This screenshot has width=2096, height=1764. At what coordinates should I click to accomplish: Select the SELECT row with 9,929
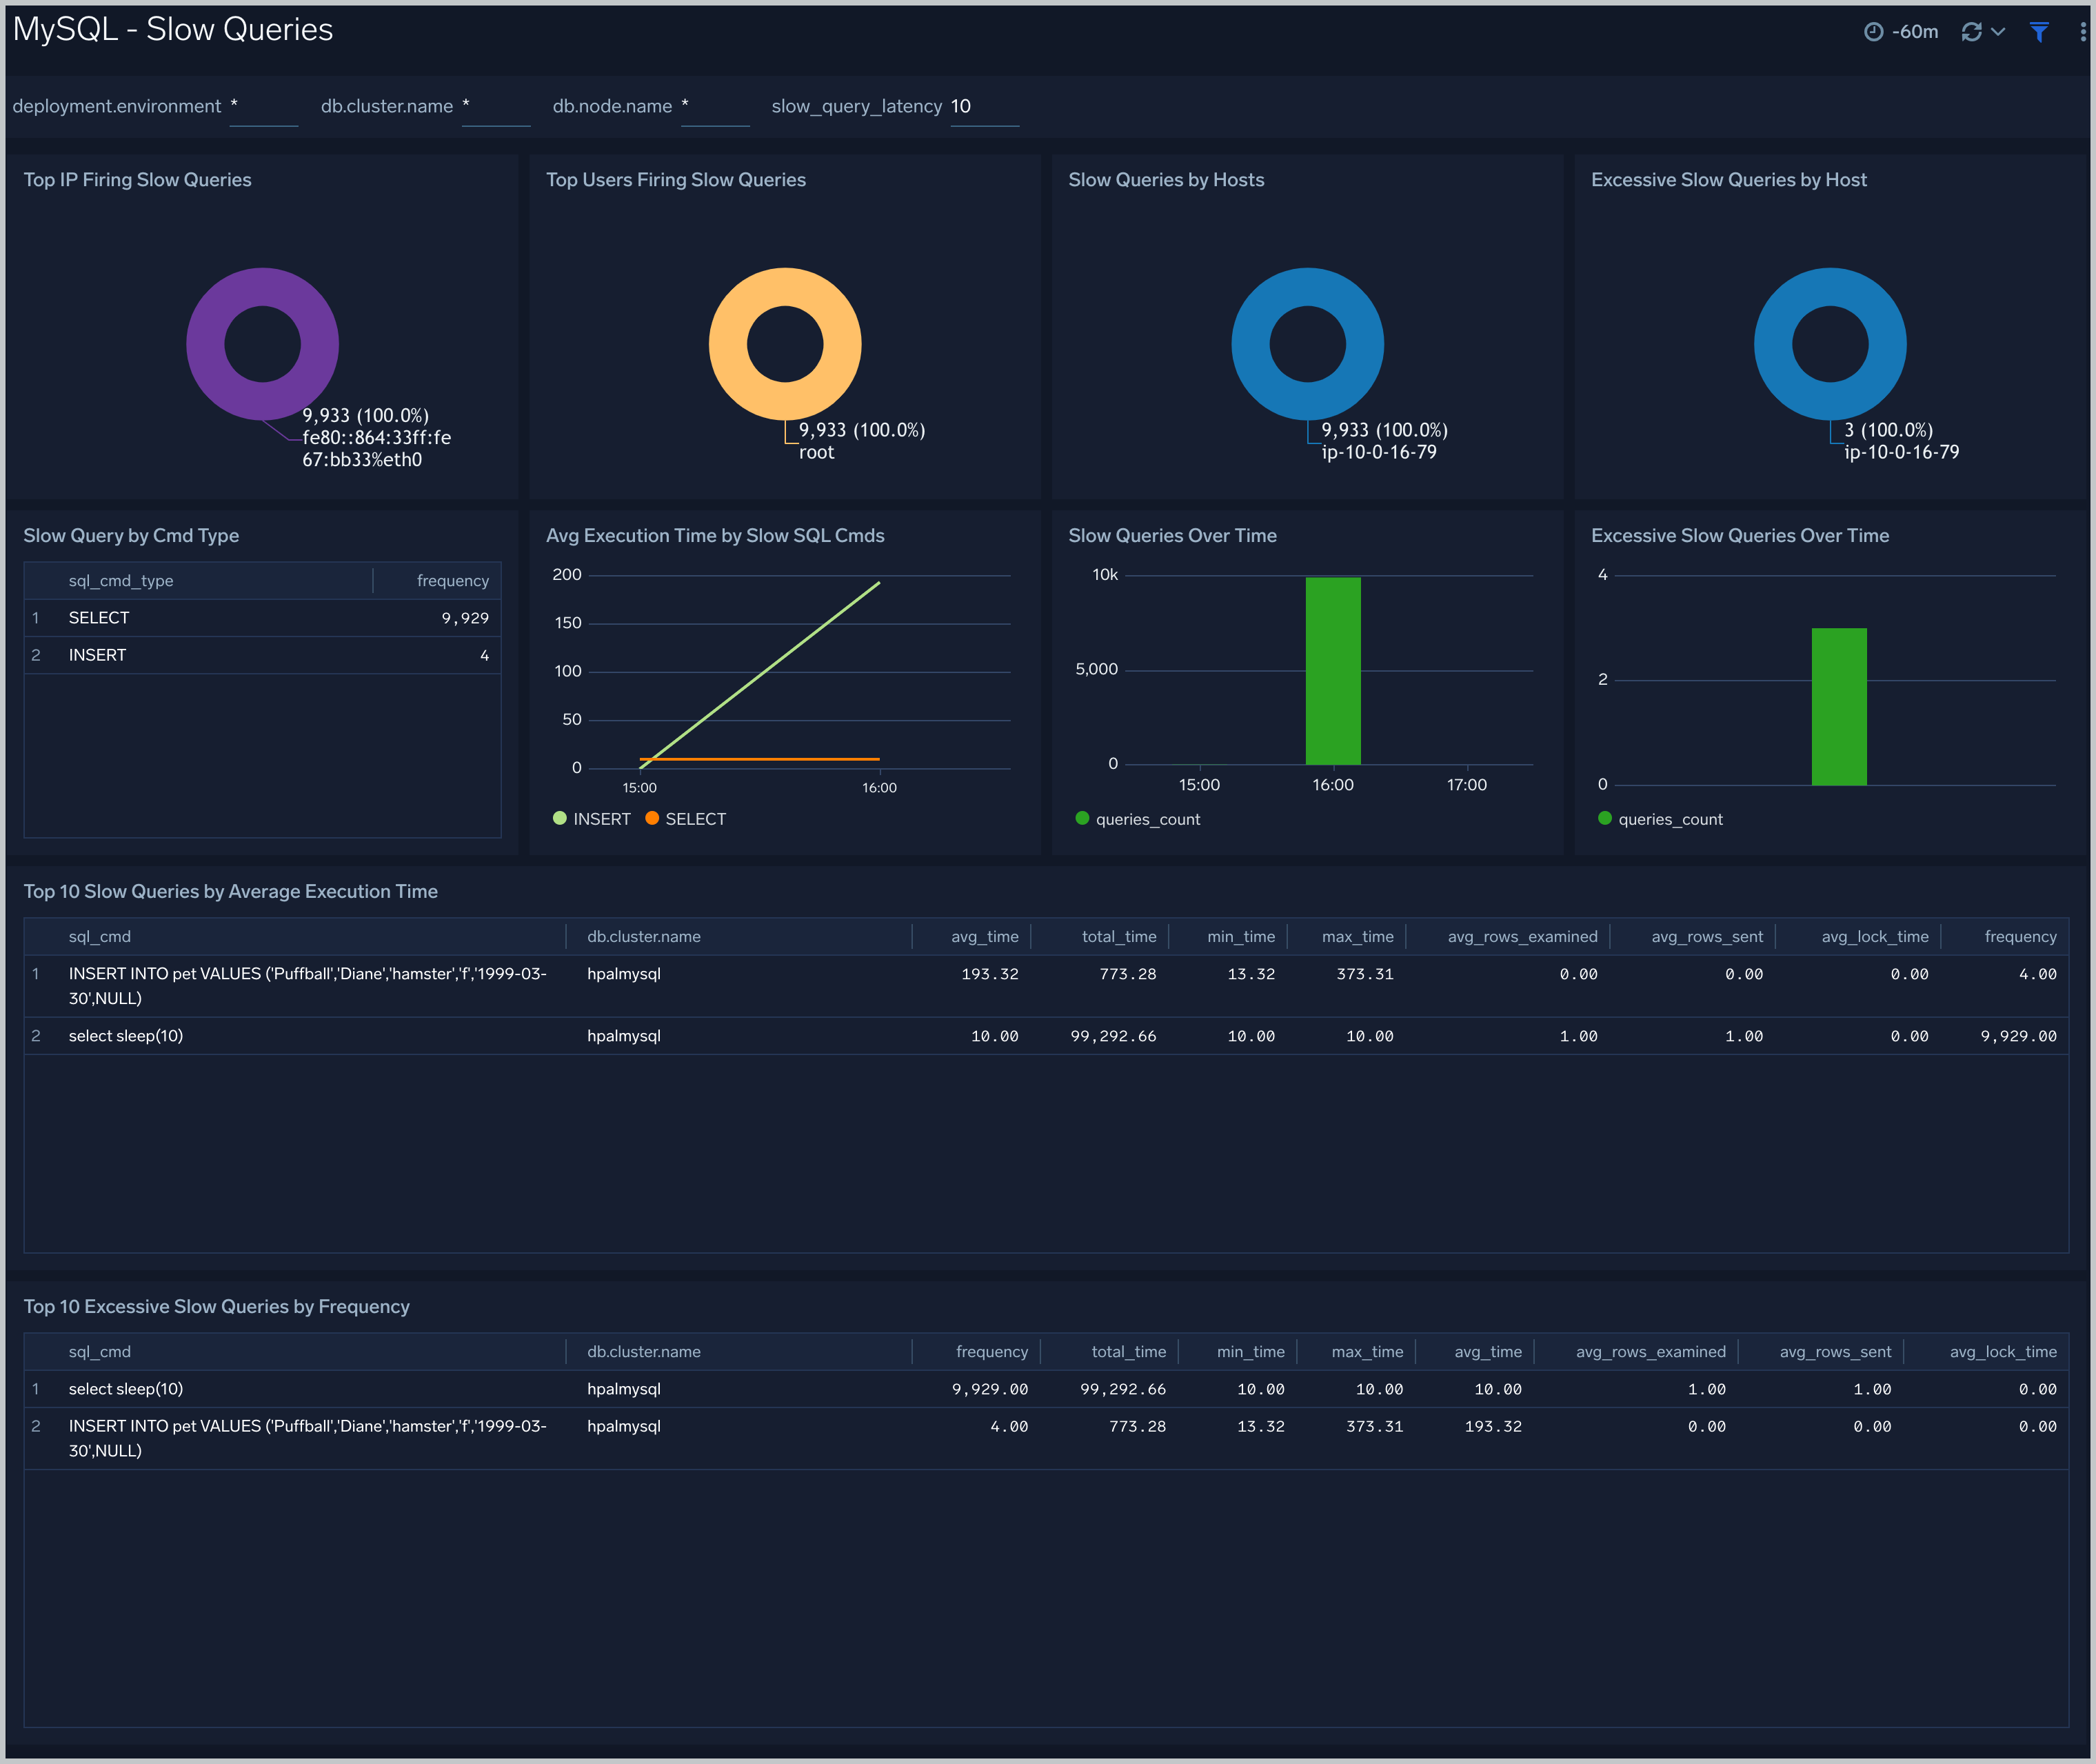click(x=262, y=618)
